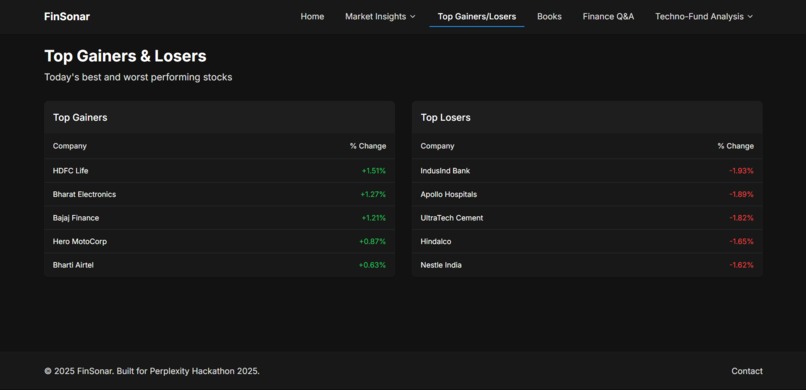Click the -1.93% value
806x390 pixels.
coord(741,171)
